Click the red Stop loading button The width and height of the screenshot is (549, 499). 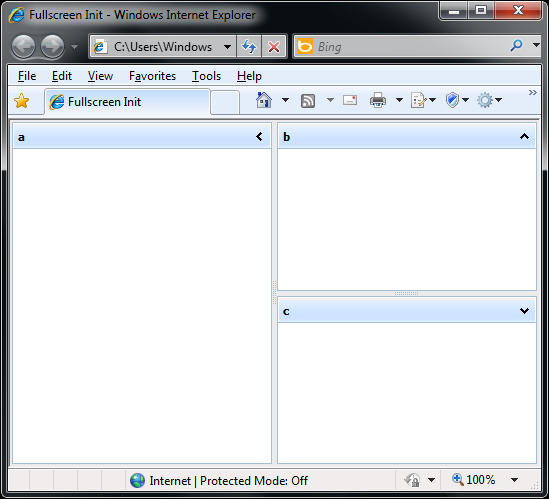274,46
